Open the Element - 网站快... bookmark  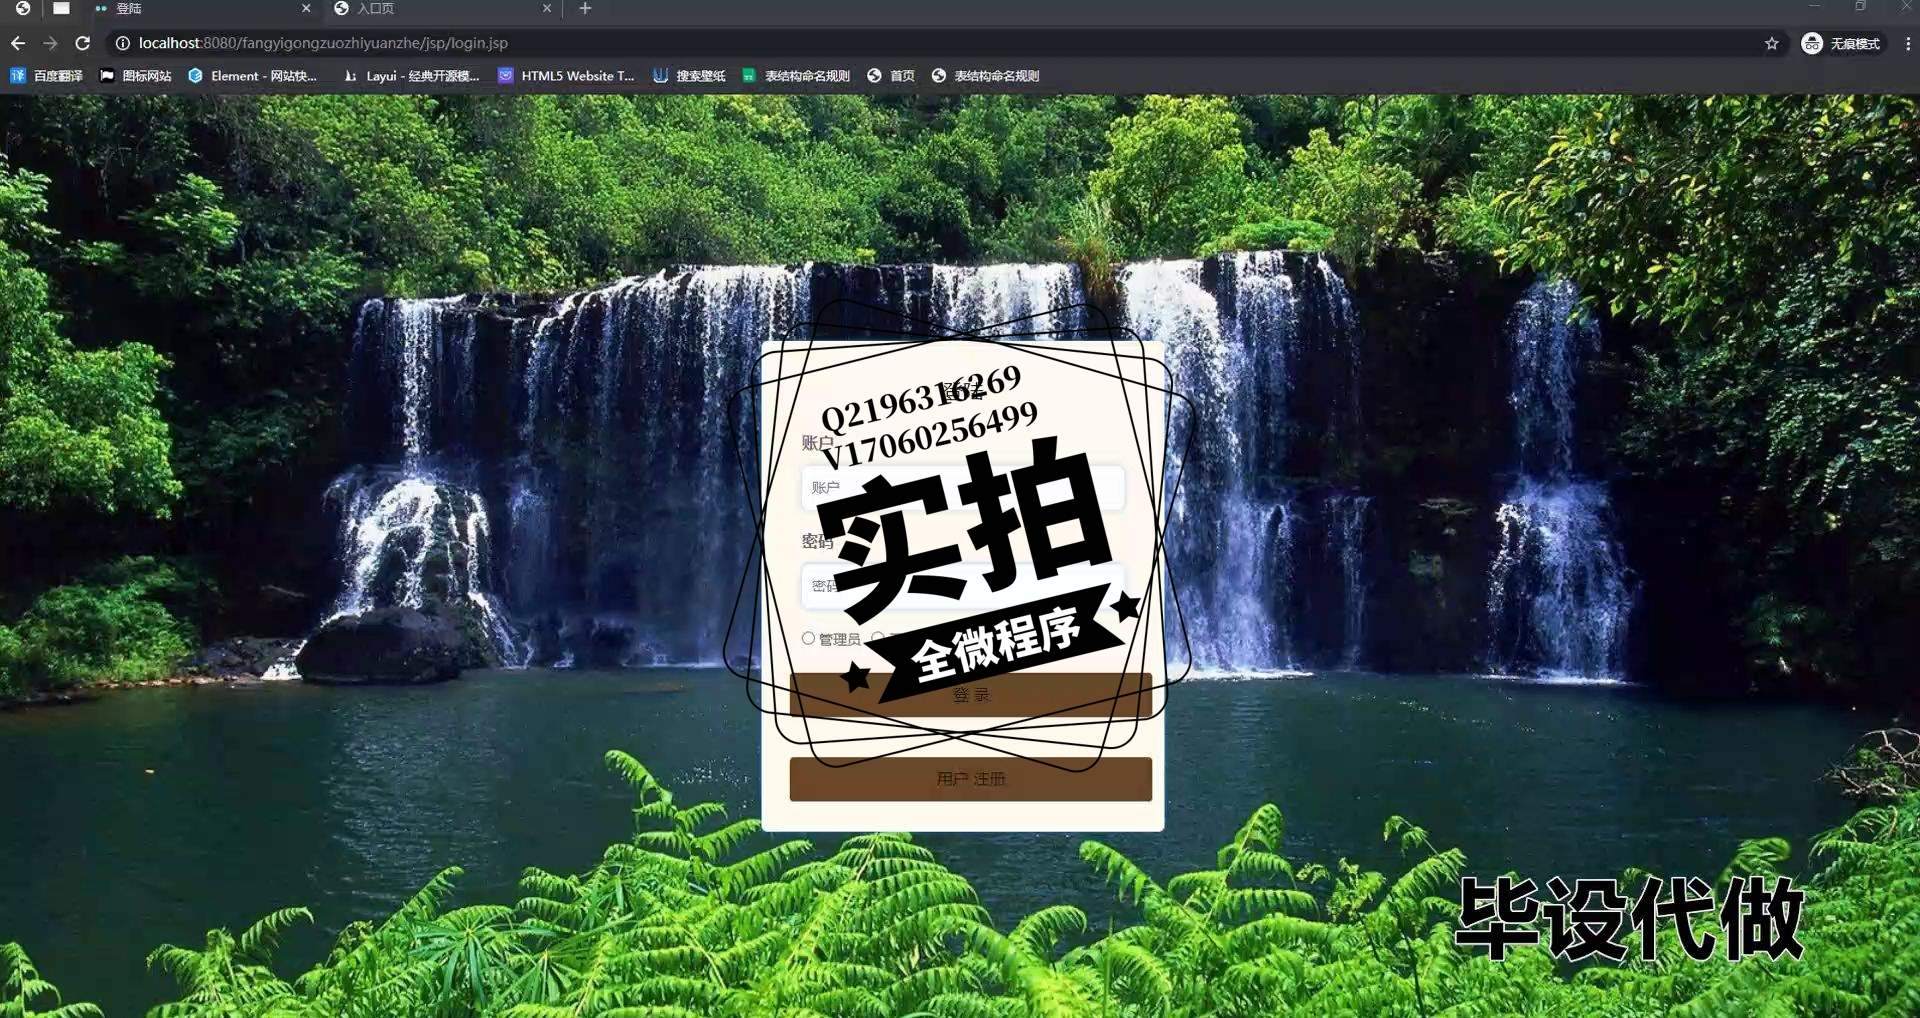(x=253, y=76)
